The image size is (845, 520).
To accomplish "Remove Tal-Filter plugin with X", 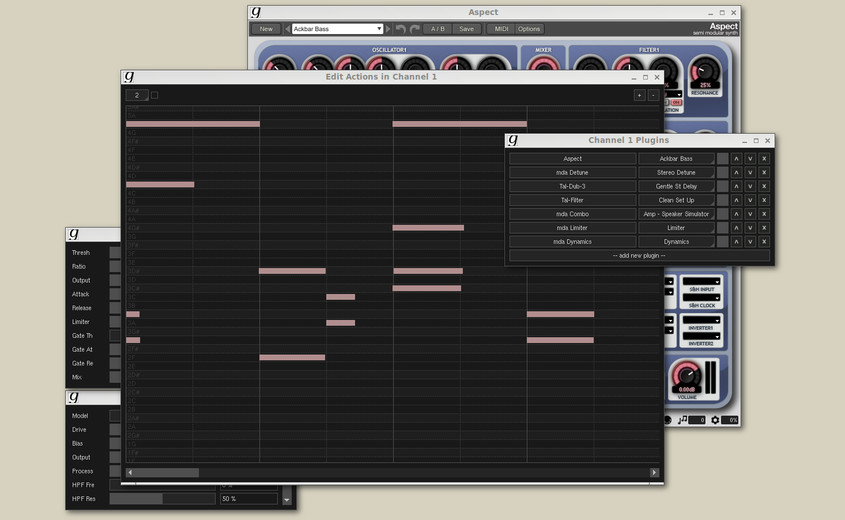I will click(x=764, y=200).
